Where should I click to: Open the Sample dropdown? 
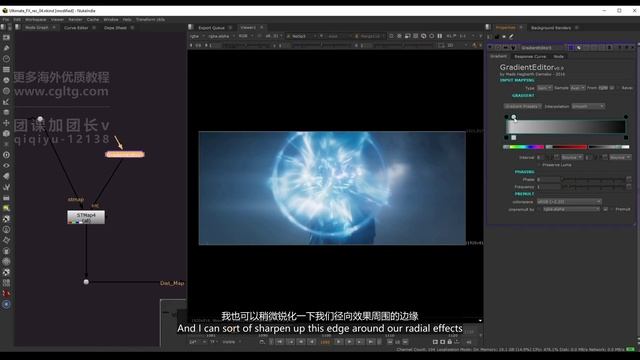[x=577, y=88]
